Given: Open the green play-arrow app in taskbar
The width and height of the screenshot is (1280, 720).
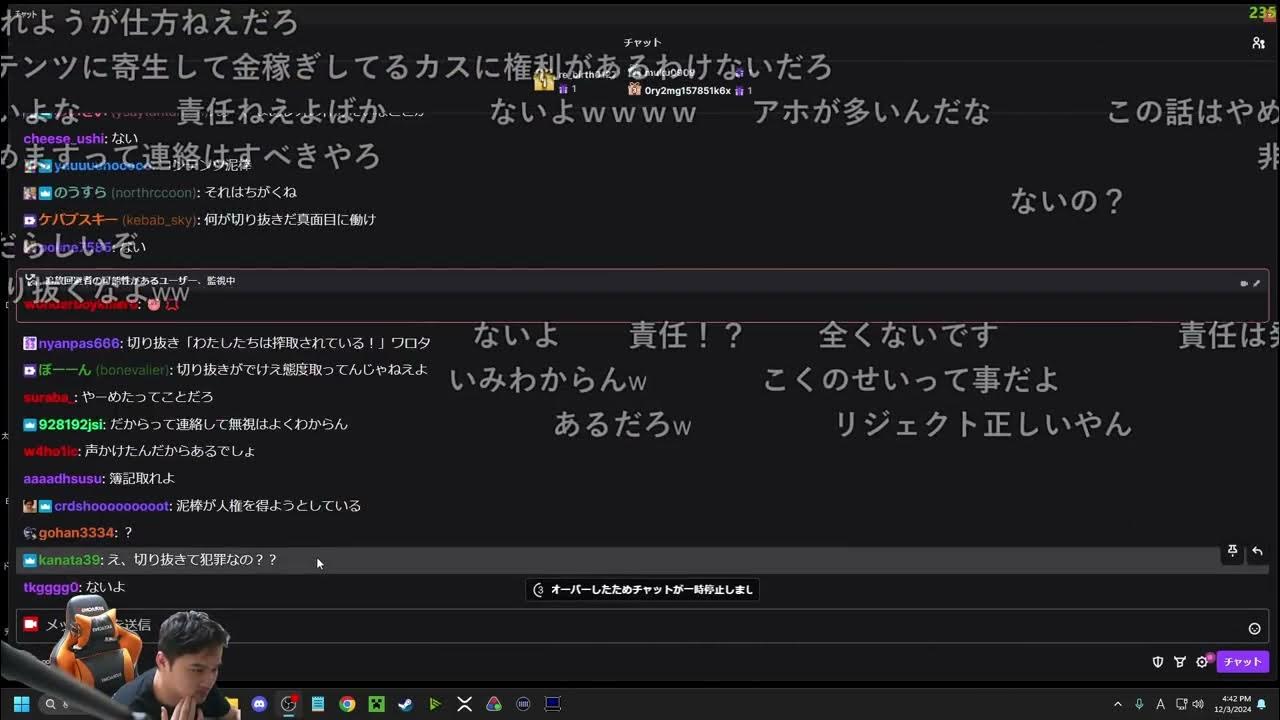Looking at the screenshot, I should [x=435, y=704].
